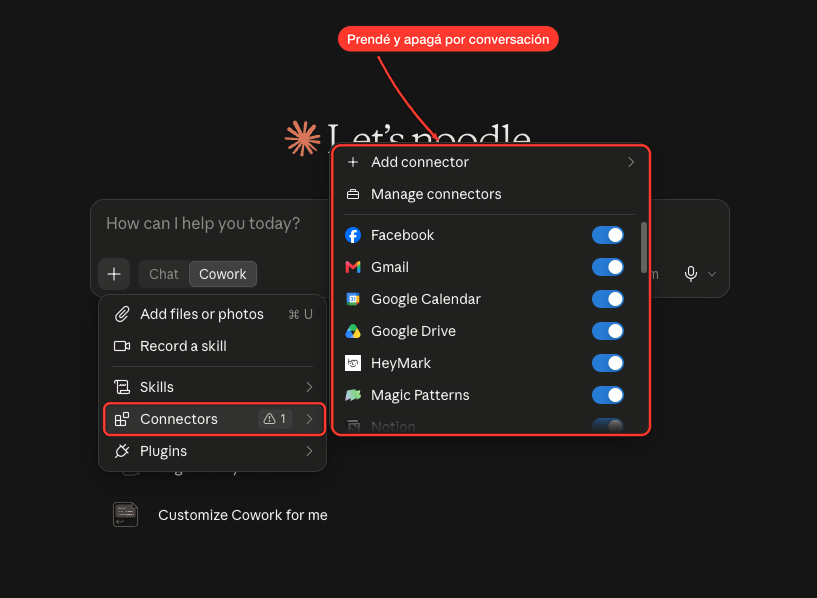The width and height of the screenshot is (817, 598).
Task: Expand the Skills submenu arrow
Action: (x=309, y=387)
